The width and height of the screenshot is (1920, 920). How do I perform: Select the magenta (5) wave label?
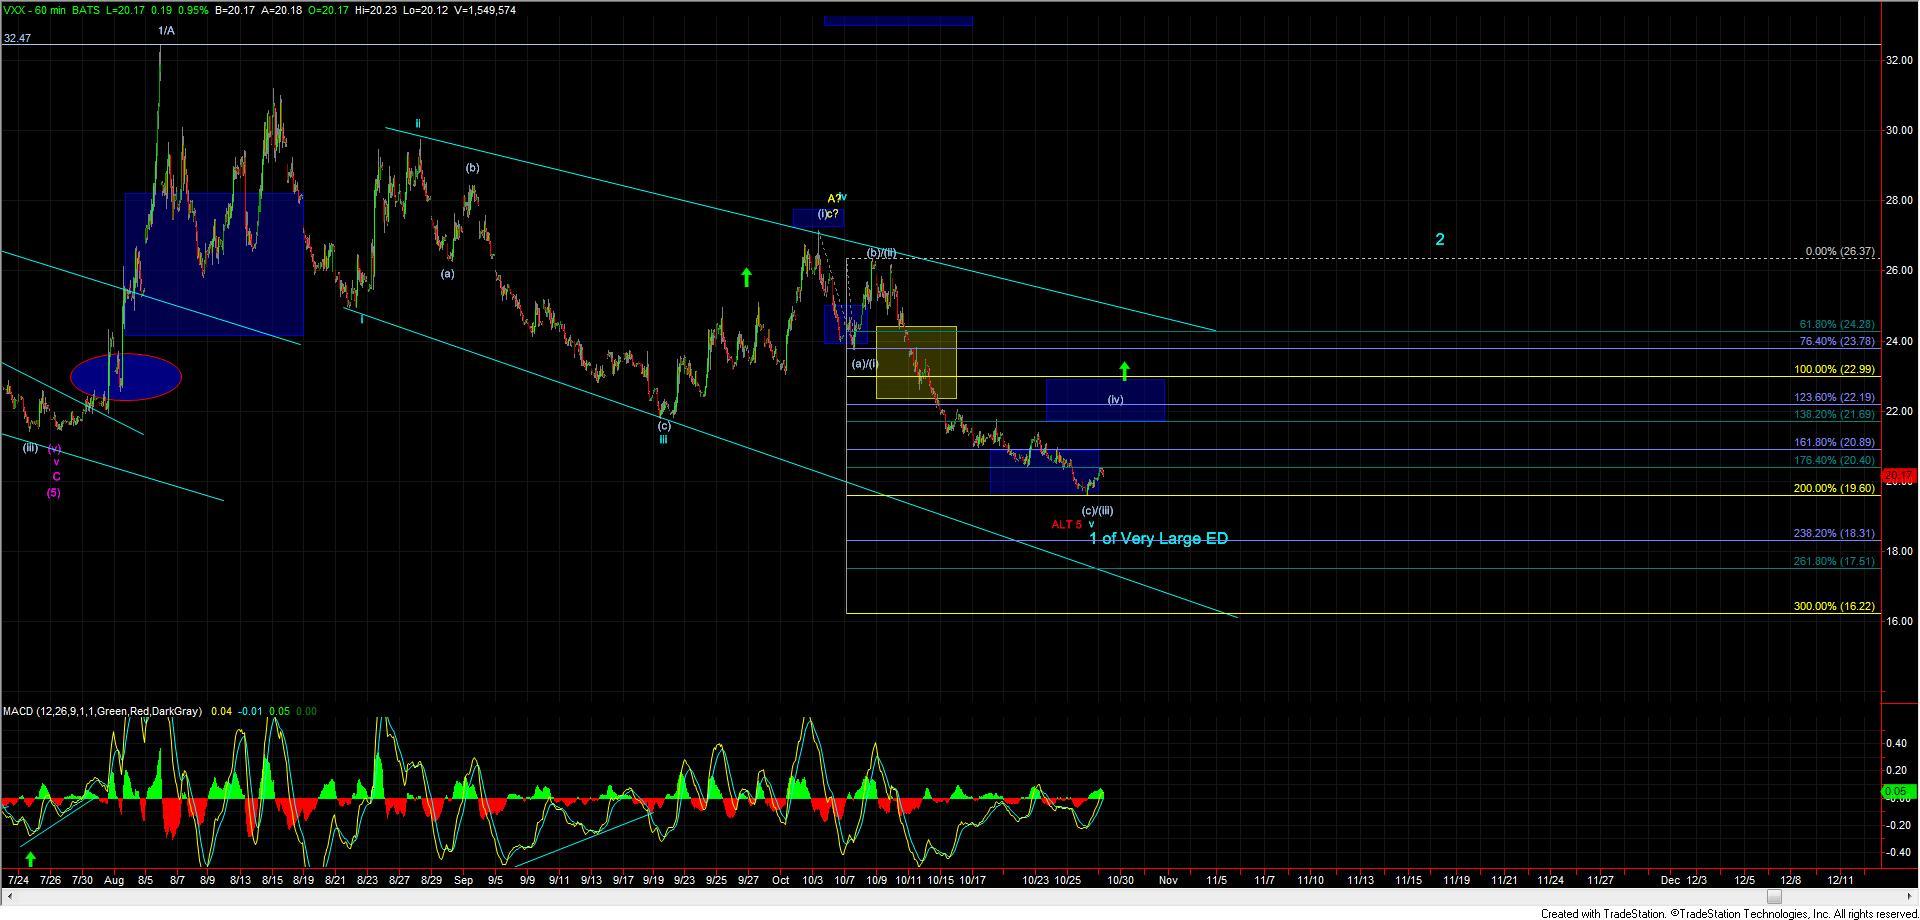pos(53,493)
